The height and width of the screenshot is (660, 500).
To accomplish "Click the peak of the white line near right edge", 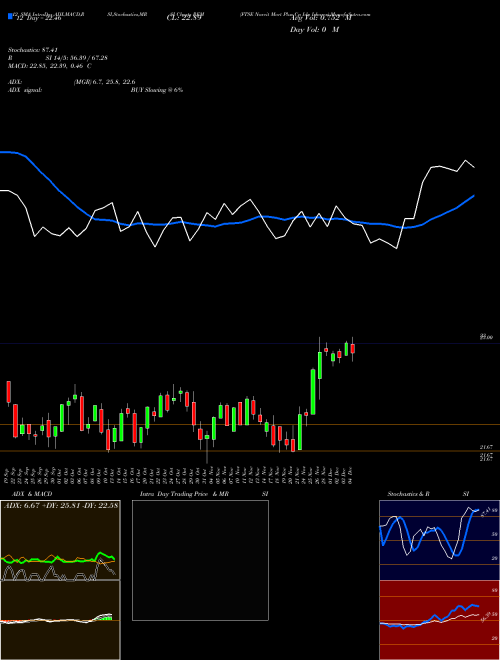I will point(465,160).
